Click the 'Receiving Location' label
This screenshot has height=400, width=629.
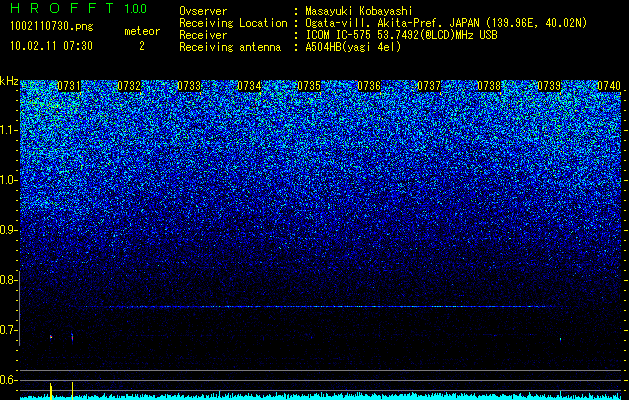(233, 23)
